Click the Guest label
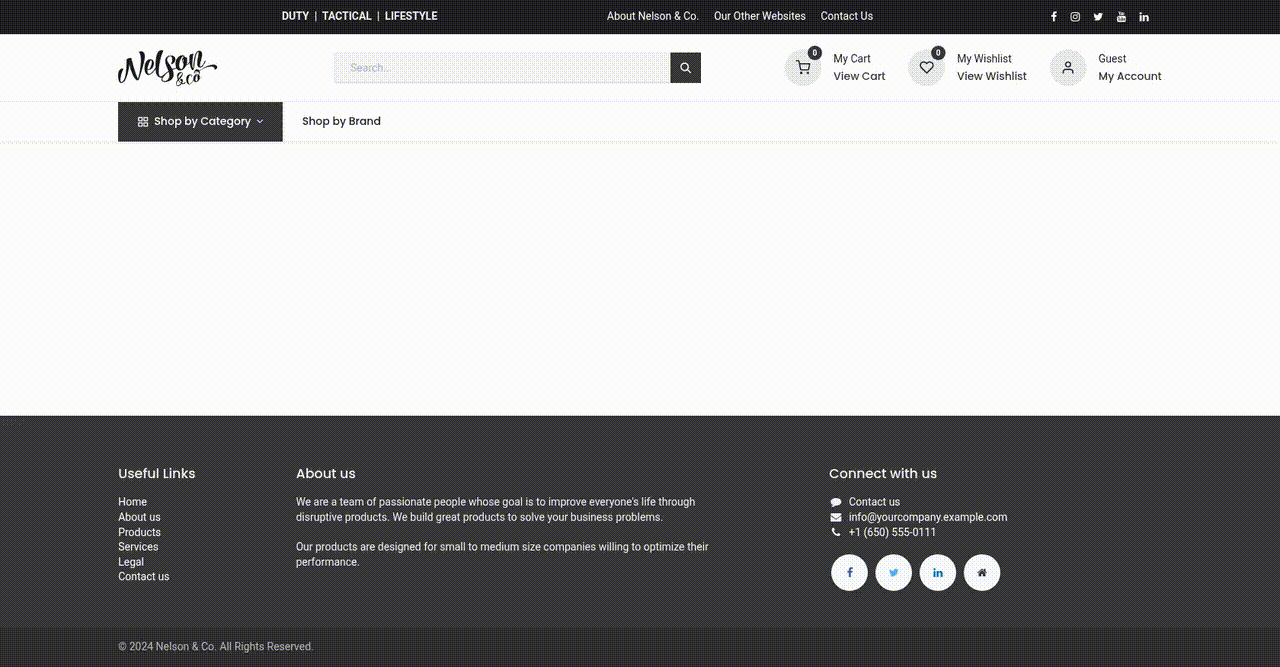The height and width of the screenshot is (667, 1280). pos(1112,59)
